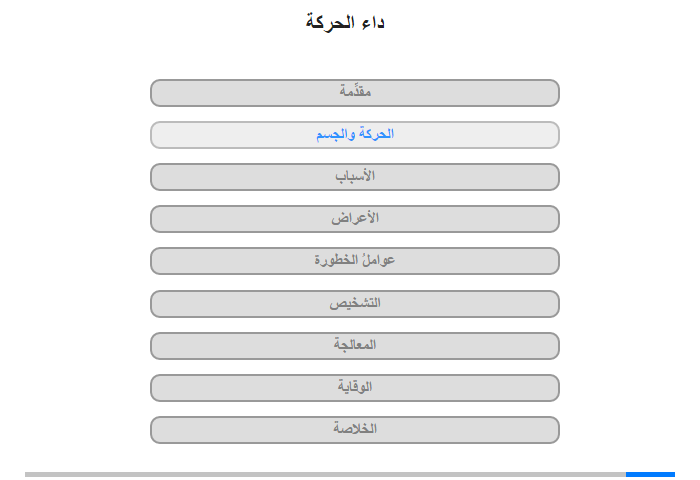Open the Prevention menu entry

[355, 388]
